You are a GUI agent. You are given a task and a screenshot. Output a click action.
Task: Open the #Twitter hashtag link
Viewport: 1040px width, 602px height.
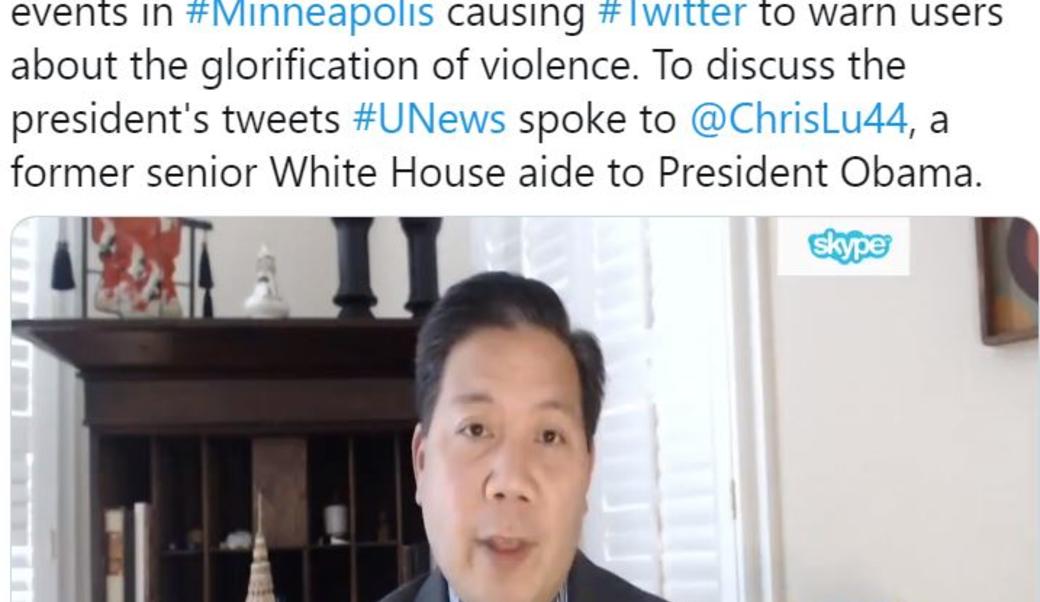671,13
